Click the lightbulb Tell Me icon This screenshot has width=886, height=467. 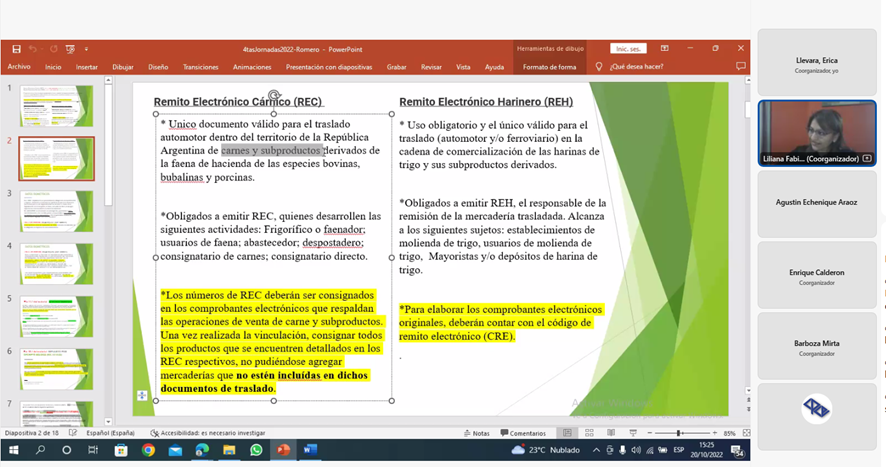coord(599,67)
